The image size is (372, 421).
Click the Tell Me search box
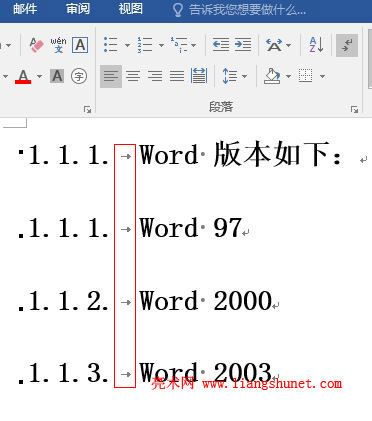[x=239, y=10]
